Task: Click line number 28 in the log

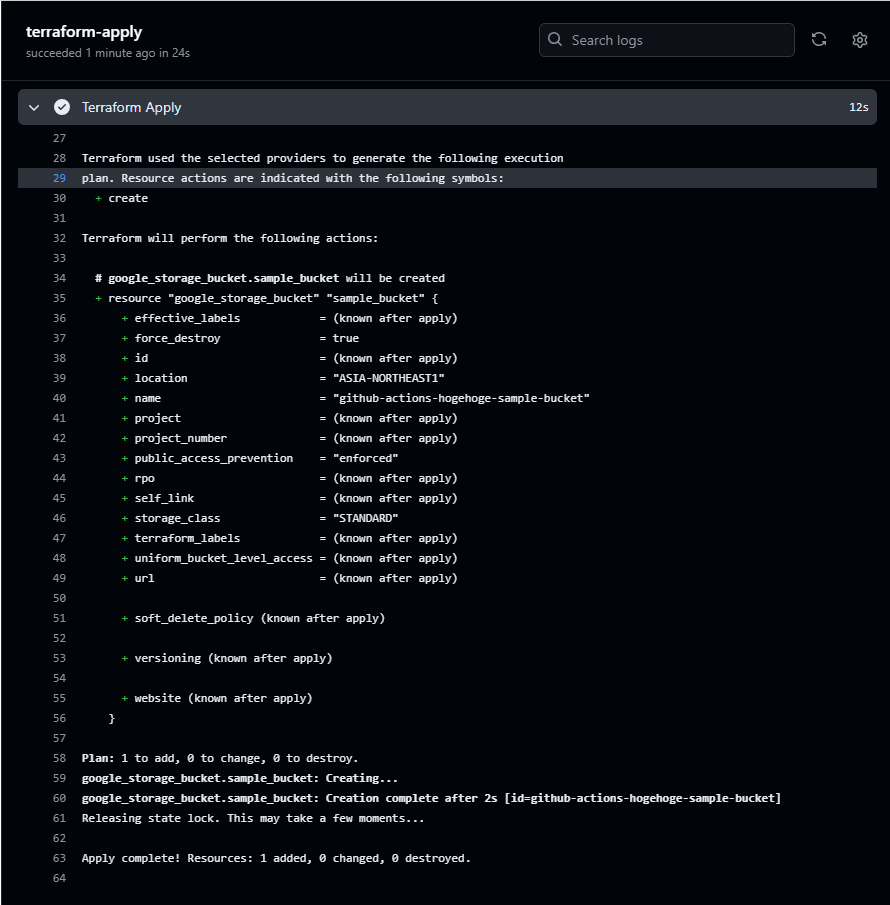Action: tap(59, 158)
